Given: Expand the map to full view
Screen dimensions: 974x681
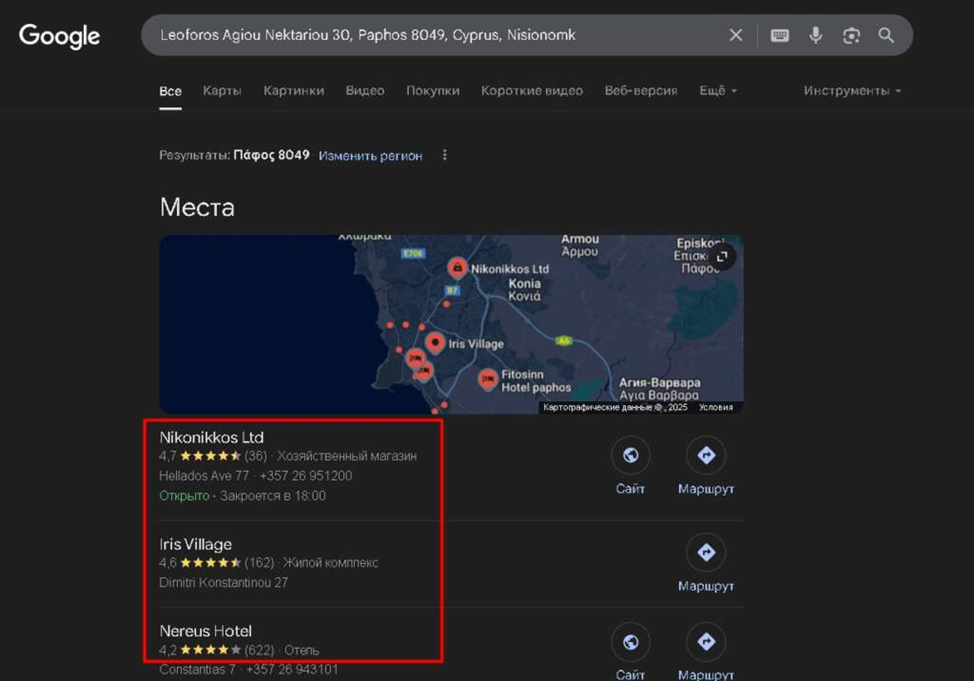Looking at the screenshot, I should (x=721, y=257).
